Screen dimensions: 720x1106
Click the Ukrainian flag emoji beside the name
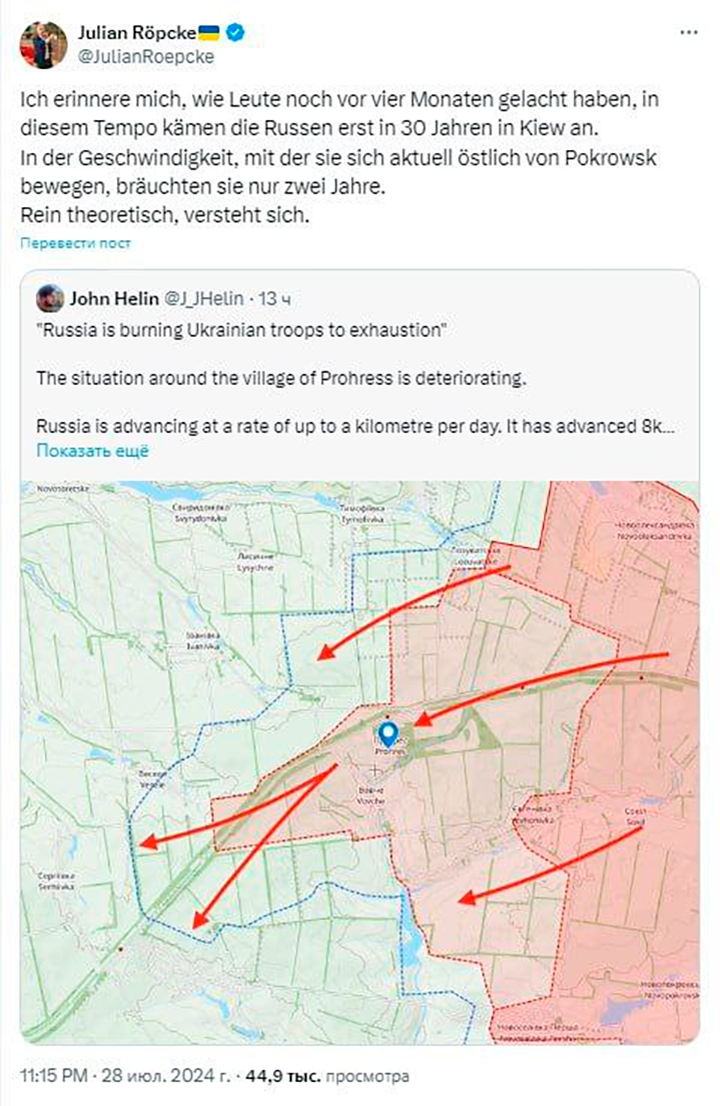click(210, 34)
